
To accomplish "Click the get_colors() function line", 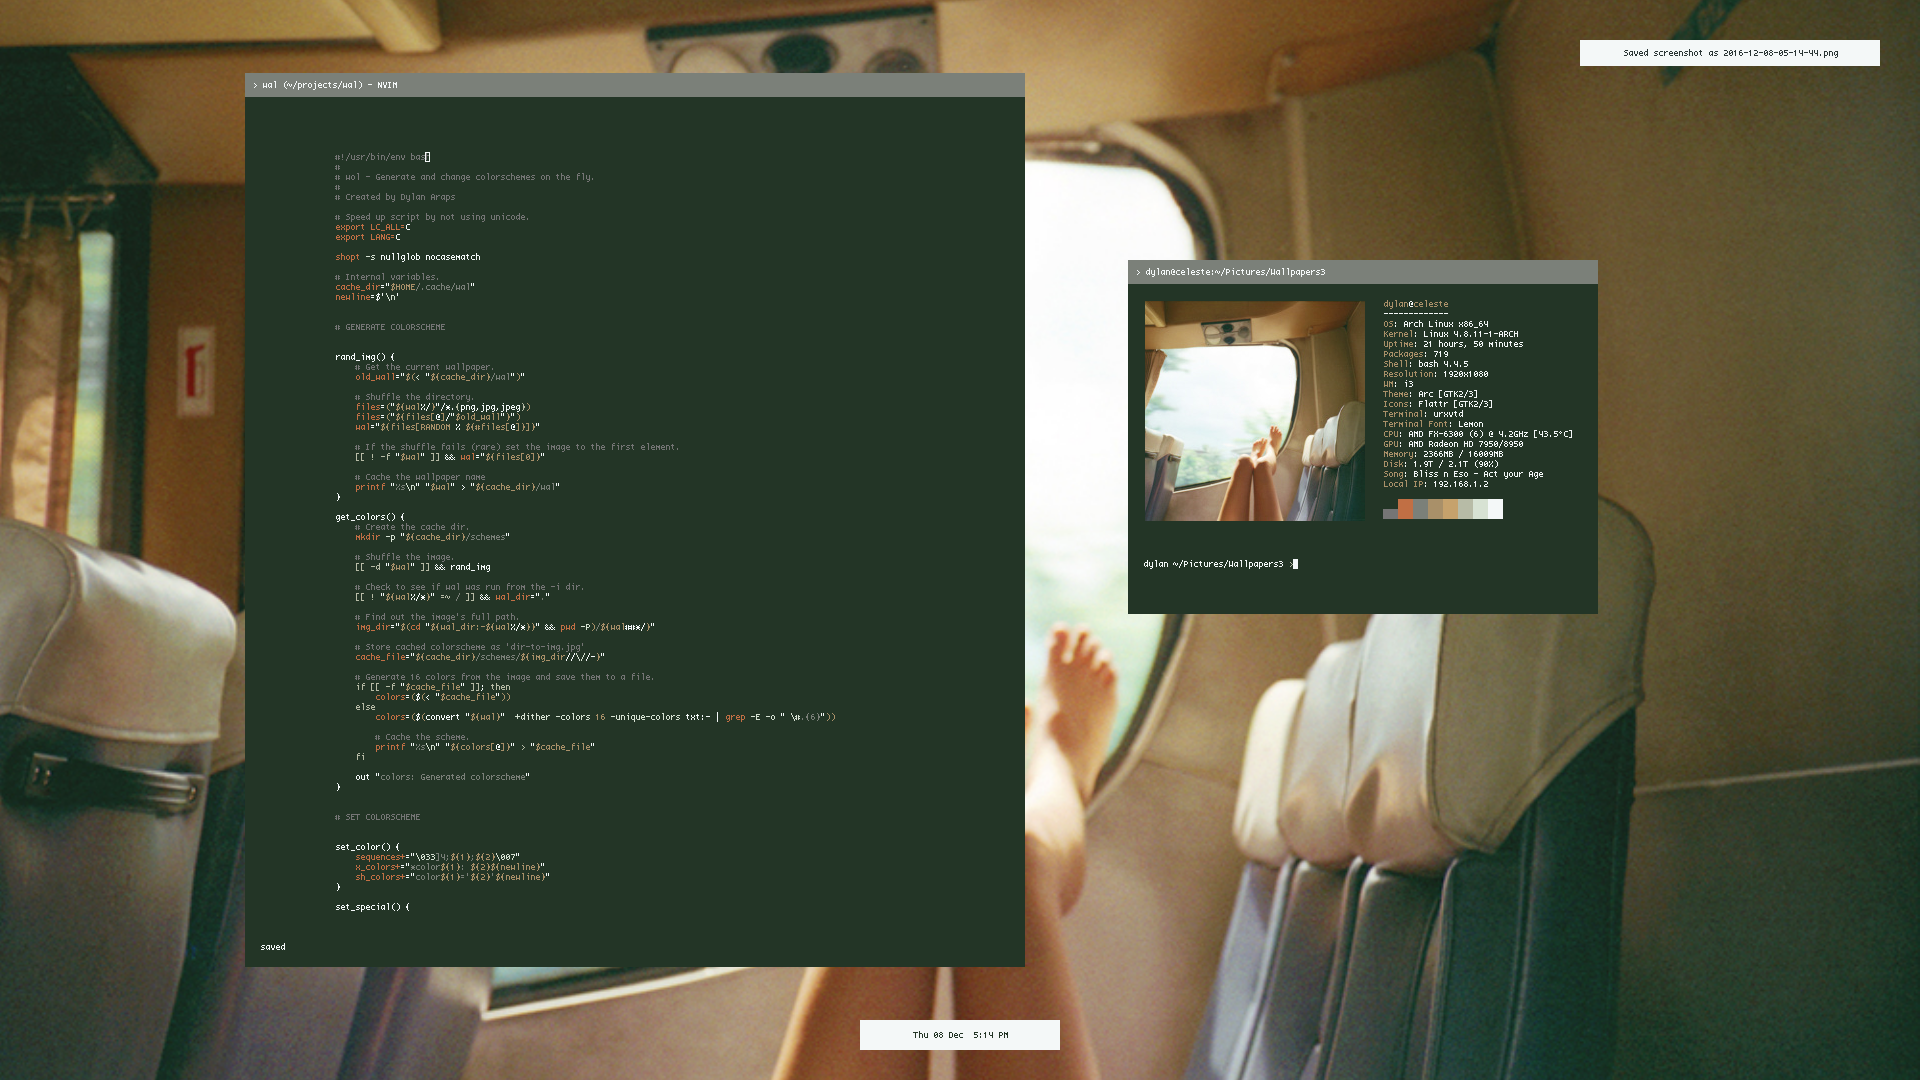I will 367,516.
